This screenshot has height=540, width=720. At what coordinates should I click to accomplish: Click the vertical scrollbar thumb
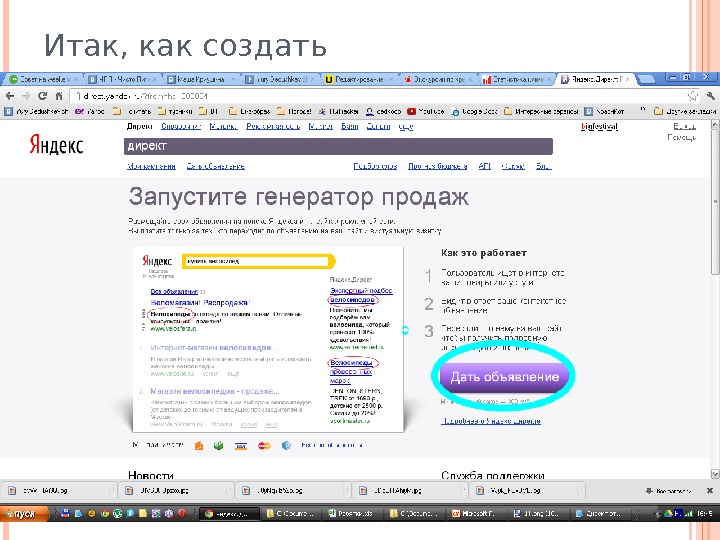tap(715, 201)
